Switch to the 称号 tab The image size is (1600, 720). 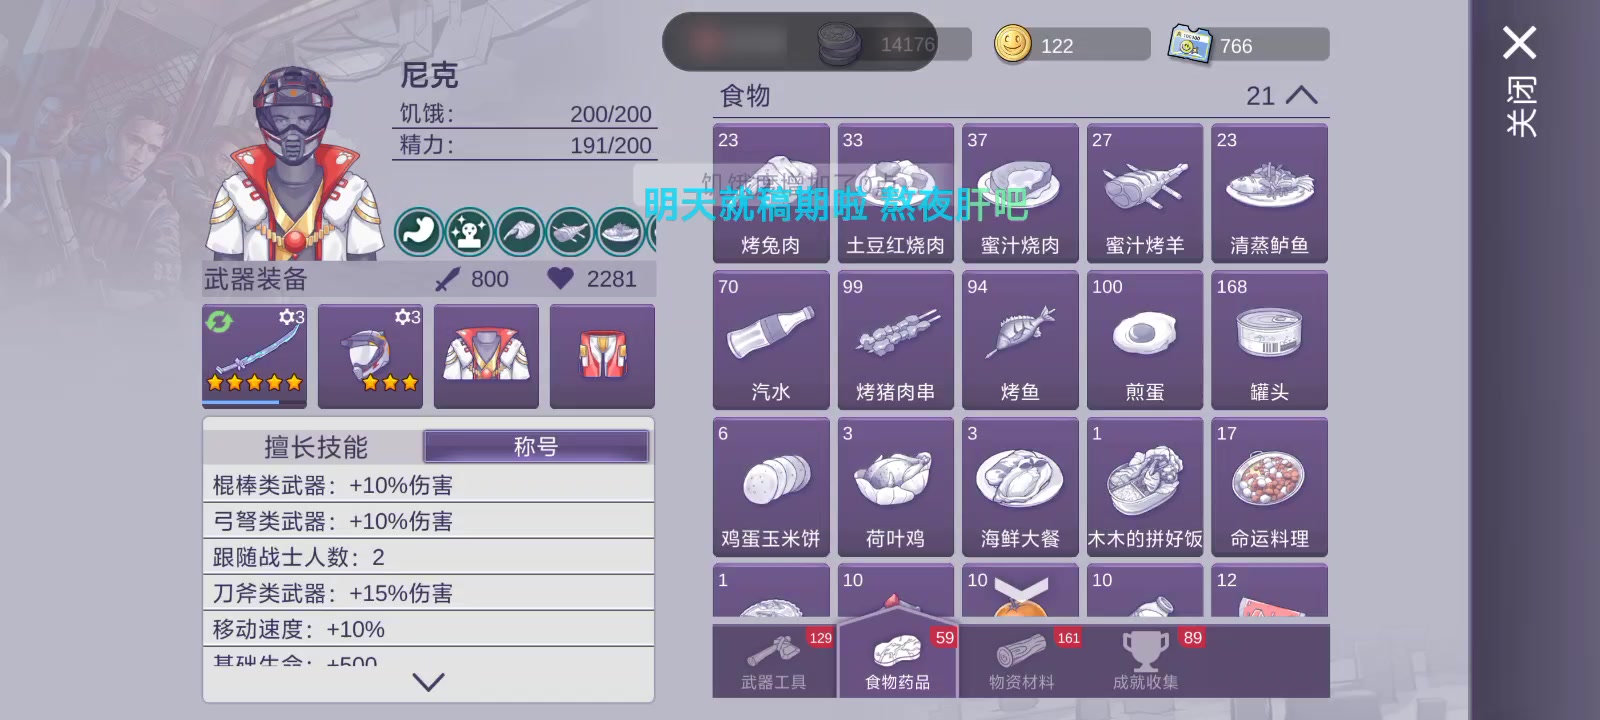[x=536, y=446]
